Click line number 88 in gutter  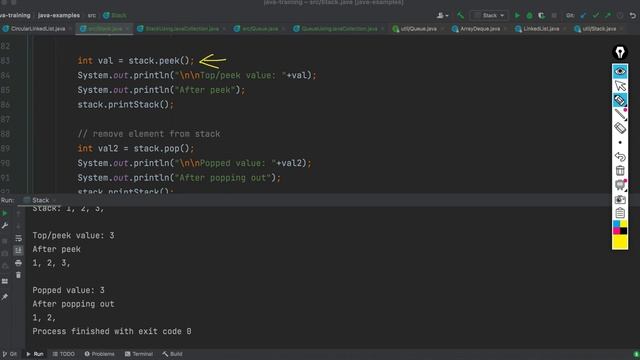coord(5,134)
